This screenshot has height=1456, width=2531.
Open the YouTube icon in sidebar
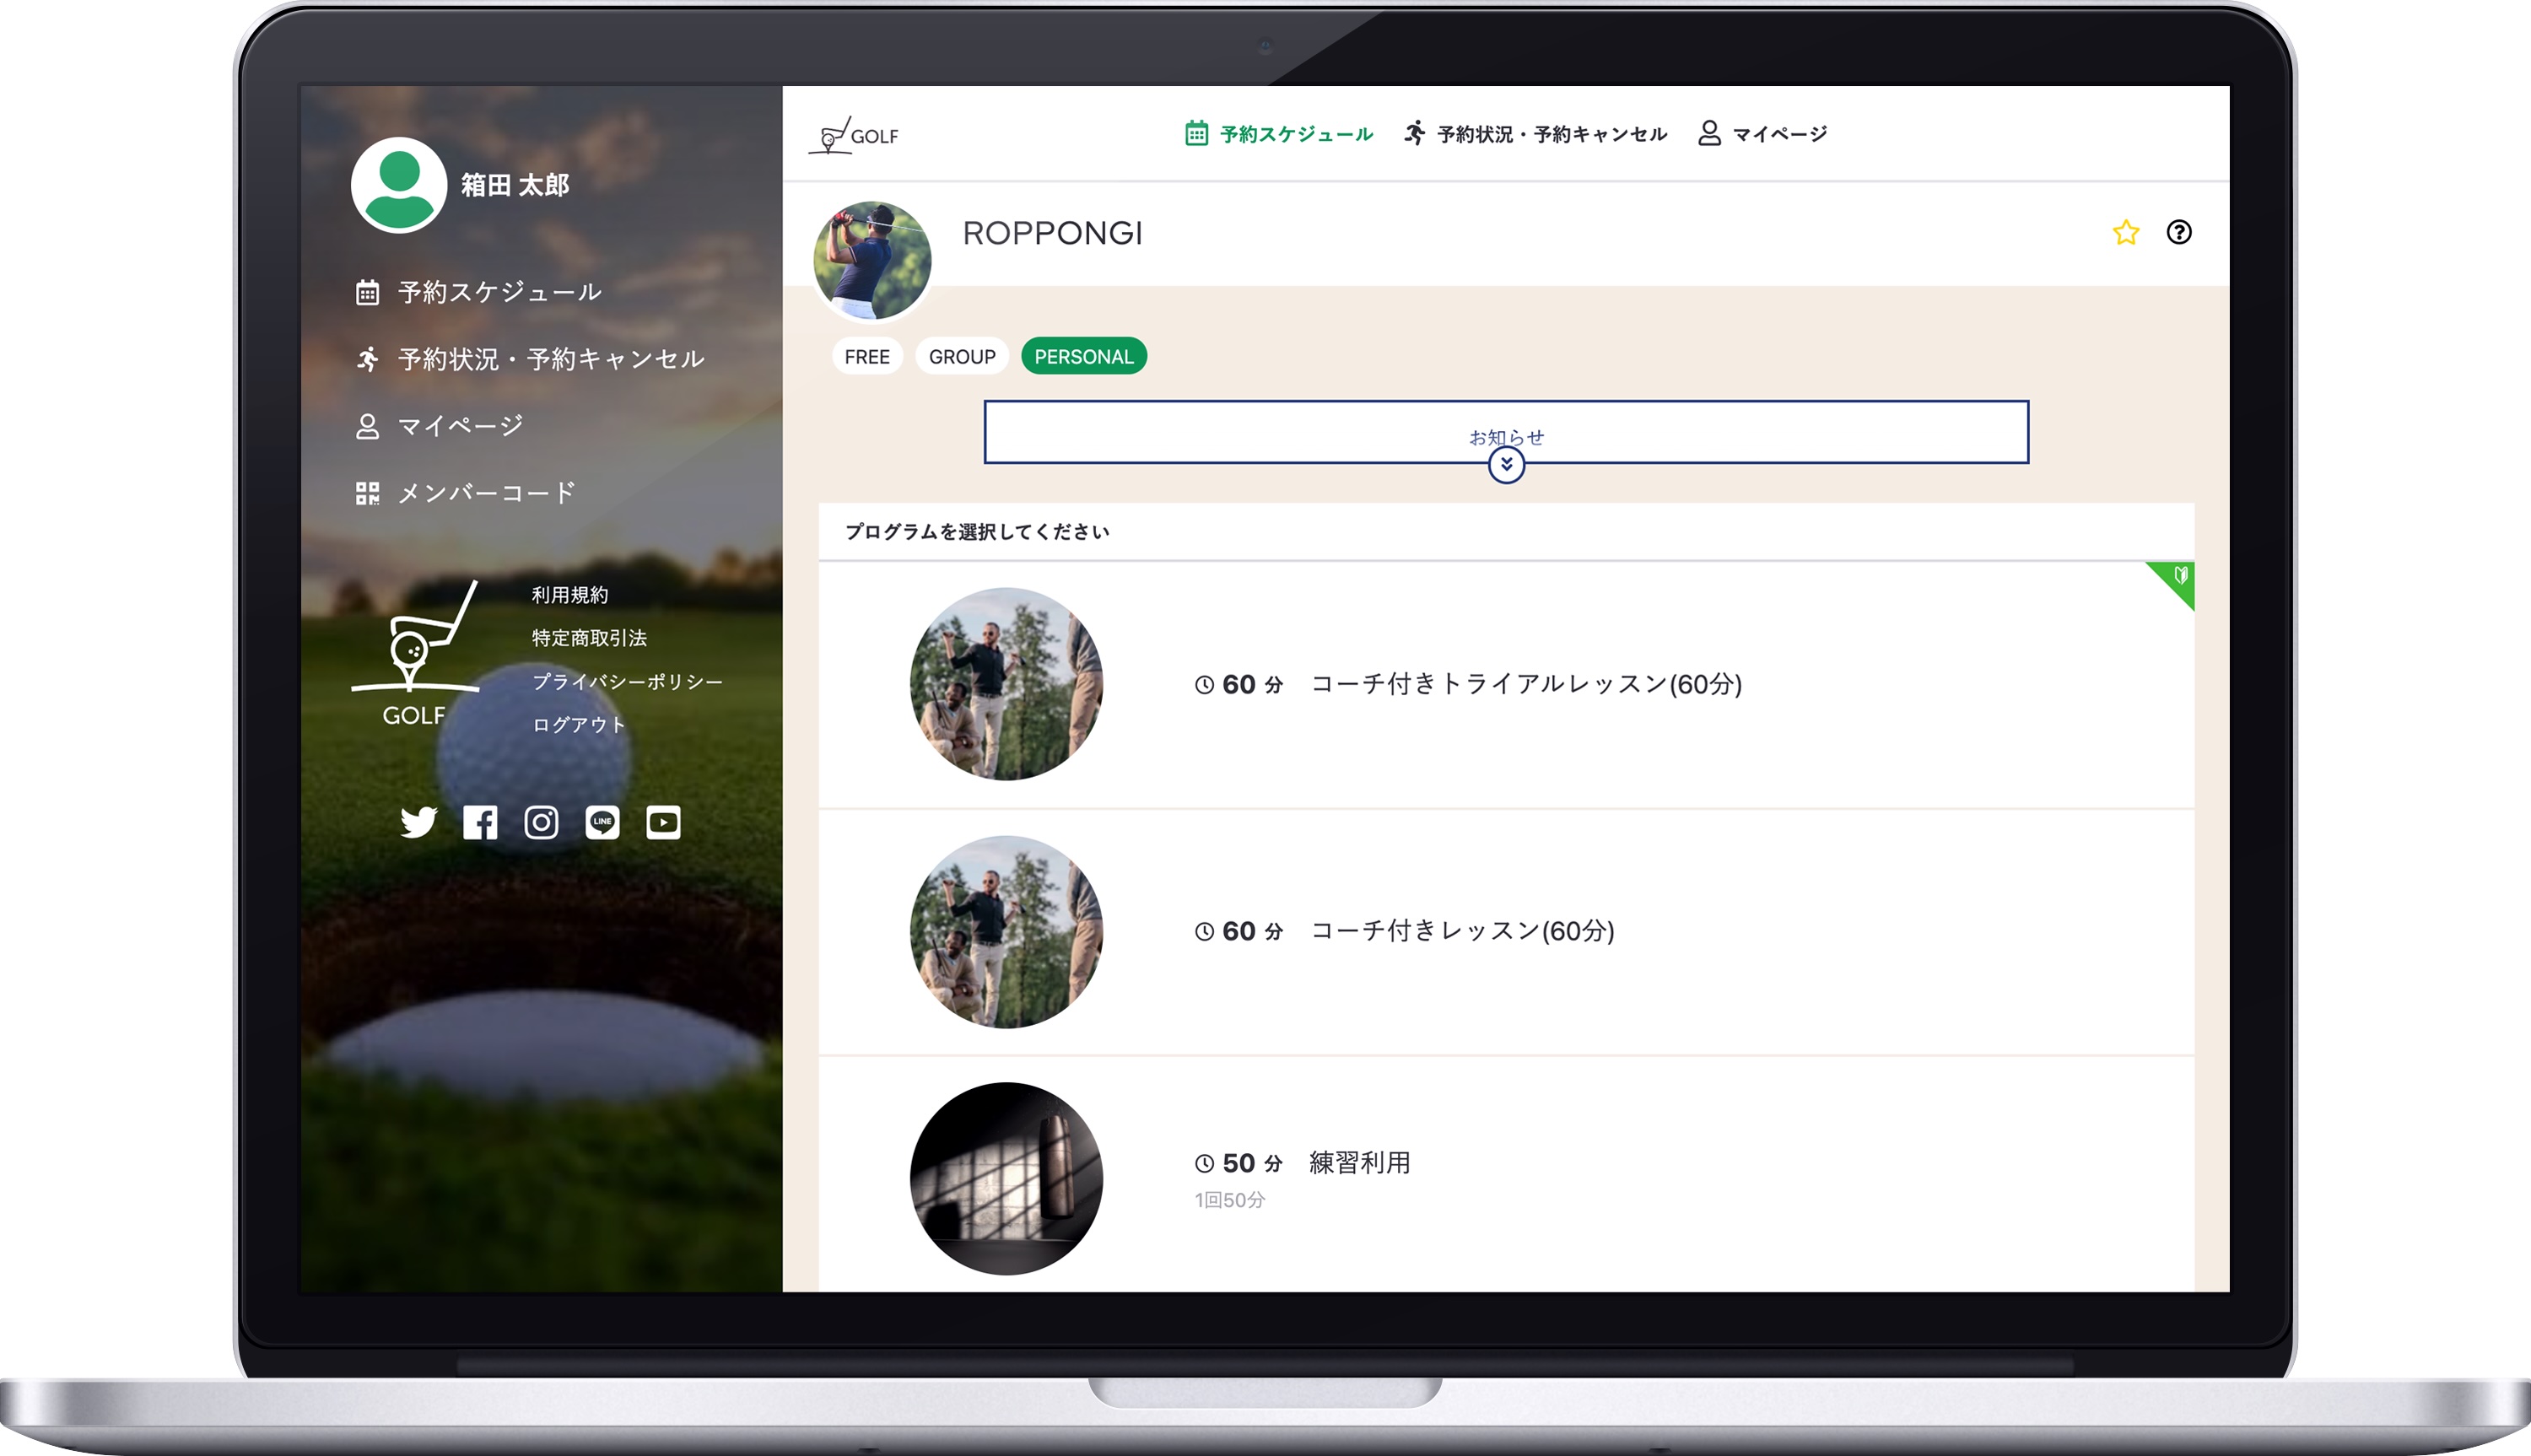coord(663,822)
